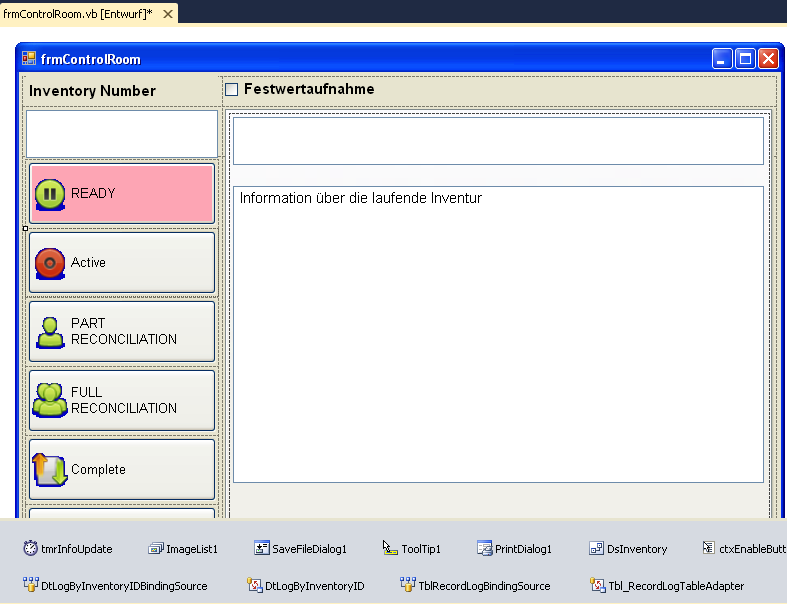Select the DsInventory dataset icon
Viewport: 787px width, 604px height.
596,548
